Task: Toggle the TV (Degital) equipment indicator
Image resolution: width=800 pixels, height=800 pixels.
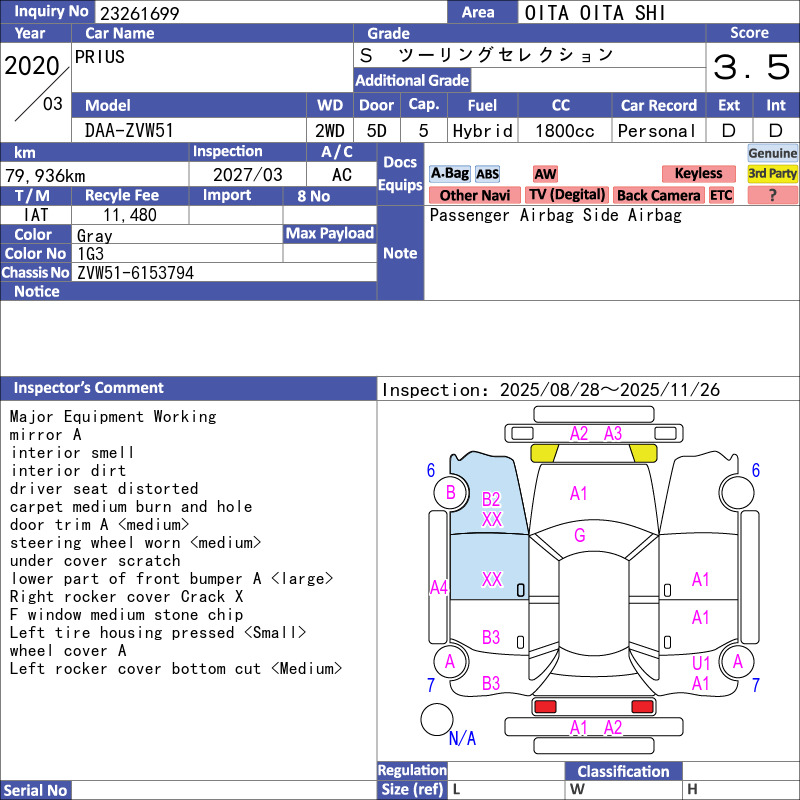Action: [567, 195]
